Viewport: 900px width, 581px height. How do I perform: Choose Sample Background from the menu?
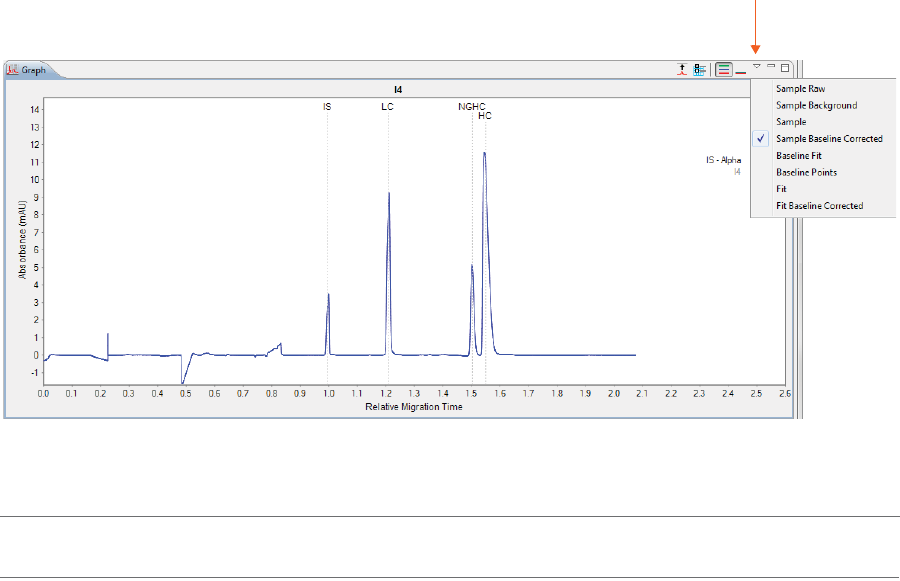(816, 105)
